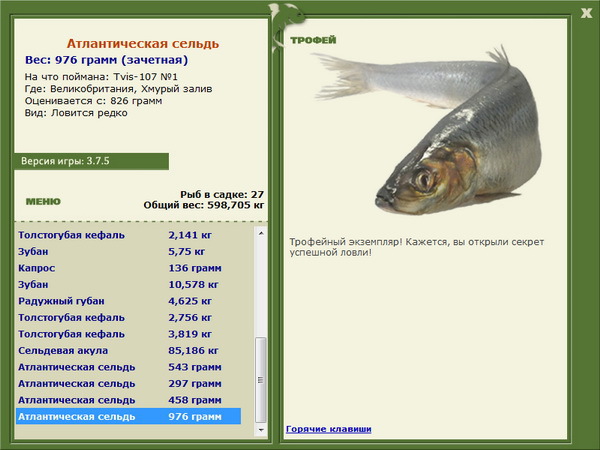Click the На что поймана: Tvis-107 line

tap(101, 77)
